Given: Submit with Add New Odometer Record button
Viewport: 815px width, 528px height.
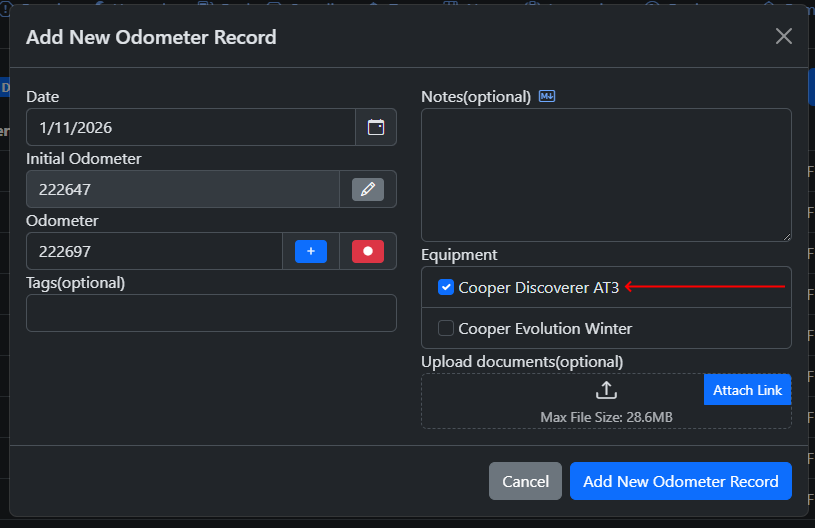Looking at the screenshot, I should coord(680,481).
